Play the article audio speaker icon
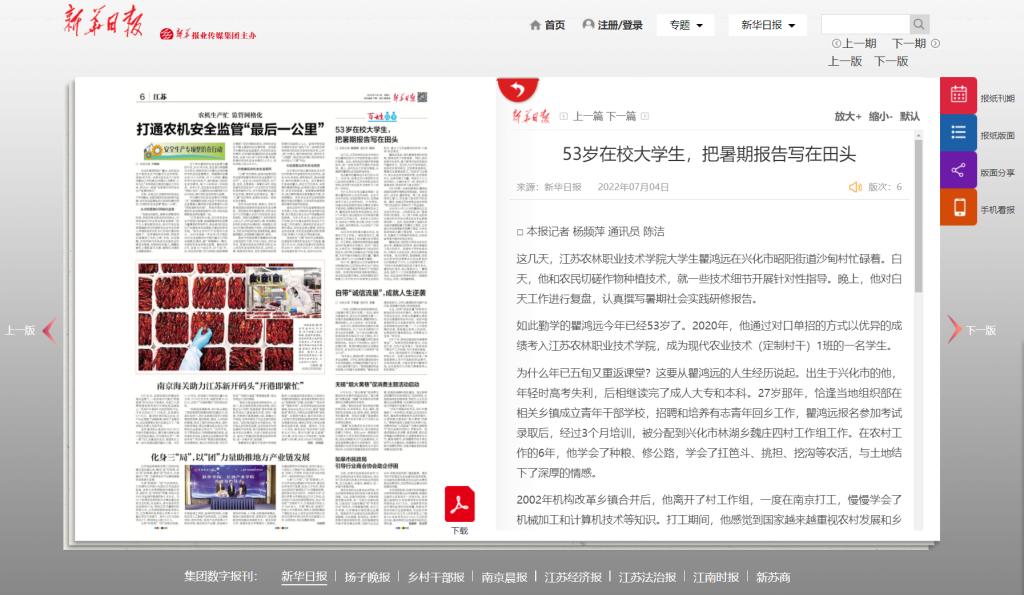The width and height of the screenshot is (1024, 595). 855,187
